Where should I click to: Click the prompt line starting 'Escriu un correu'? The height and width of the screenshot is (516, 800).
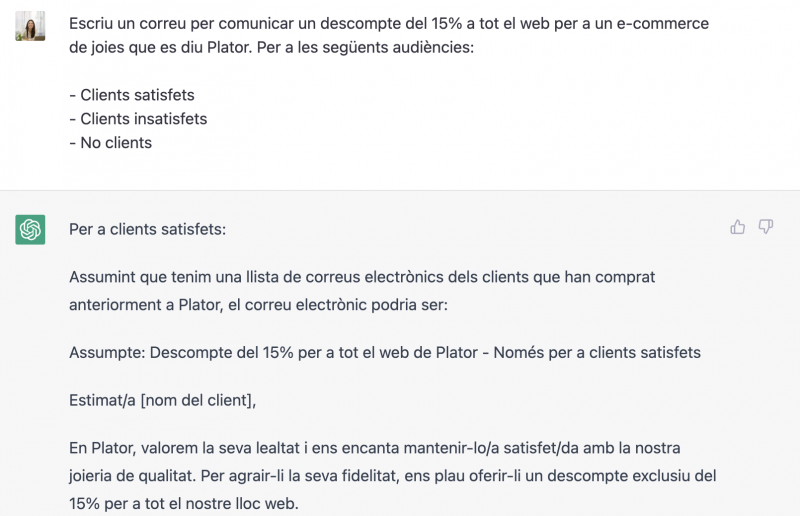[389, 23]
